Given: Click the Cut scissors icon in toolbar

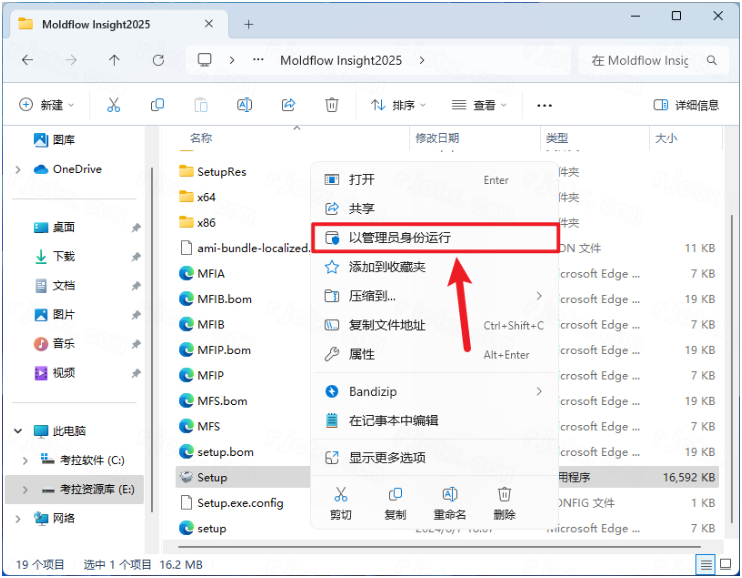Looking at the screenshot, I should tap(113, 105).
